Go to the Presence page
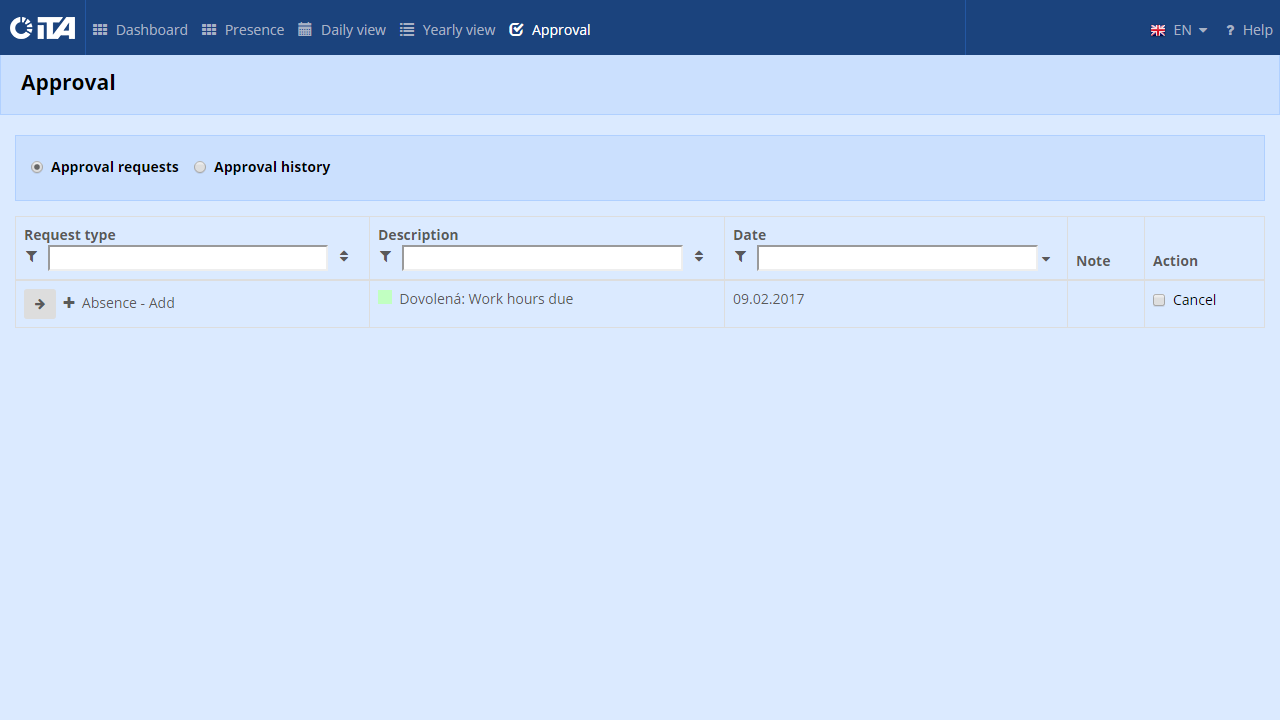This screenshot has height=720, width=1280. 243,30
